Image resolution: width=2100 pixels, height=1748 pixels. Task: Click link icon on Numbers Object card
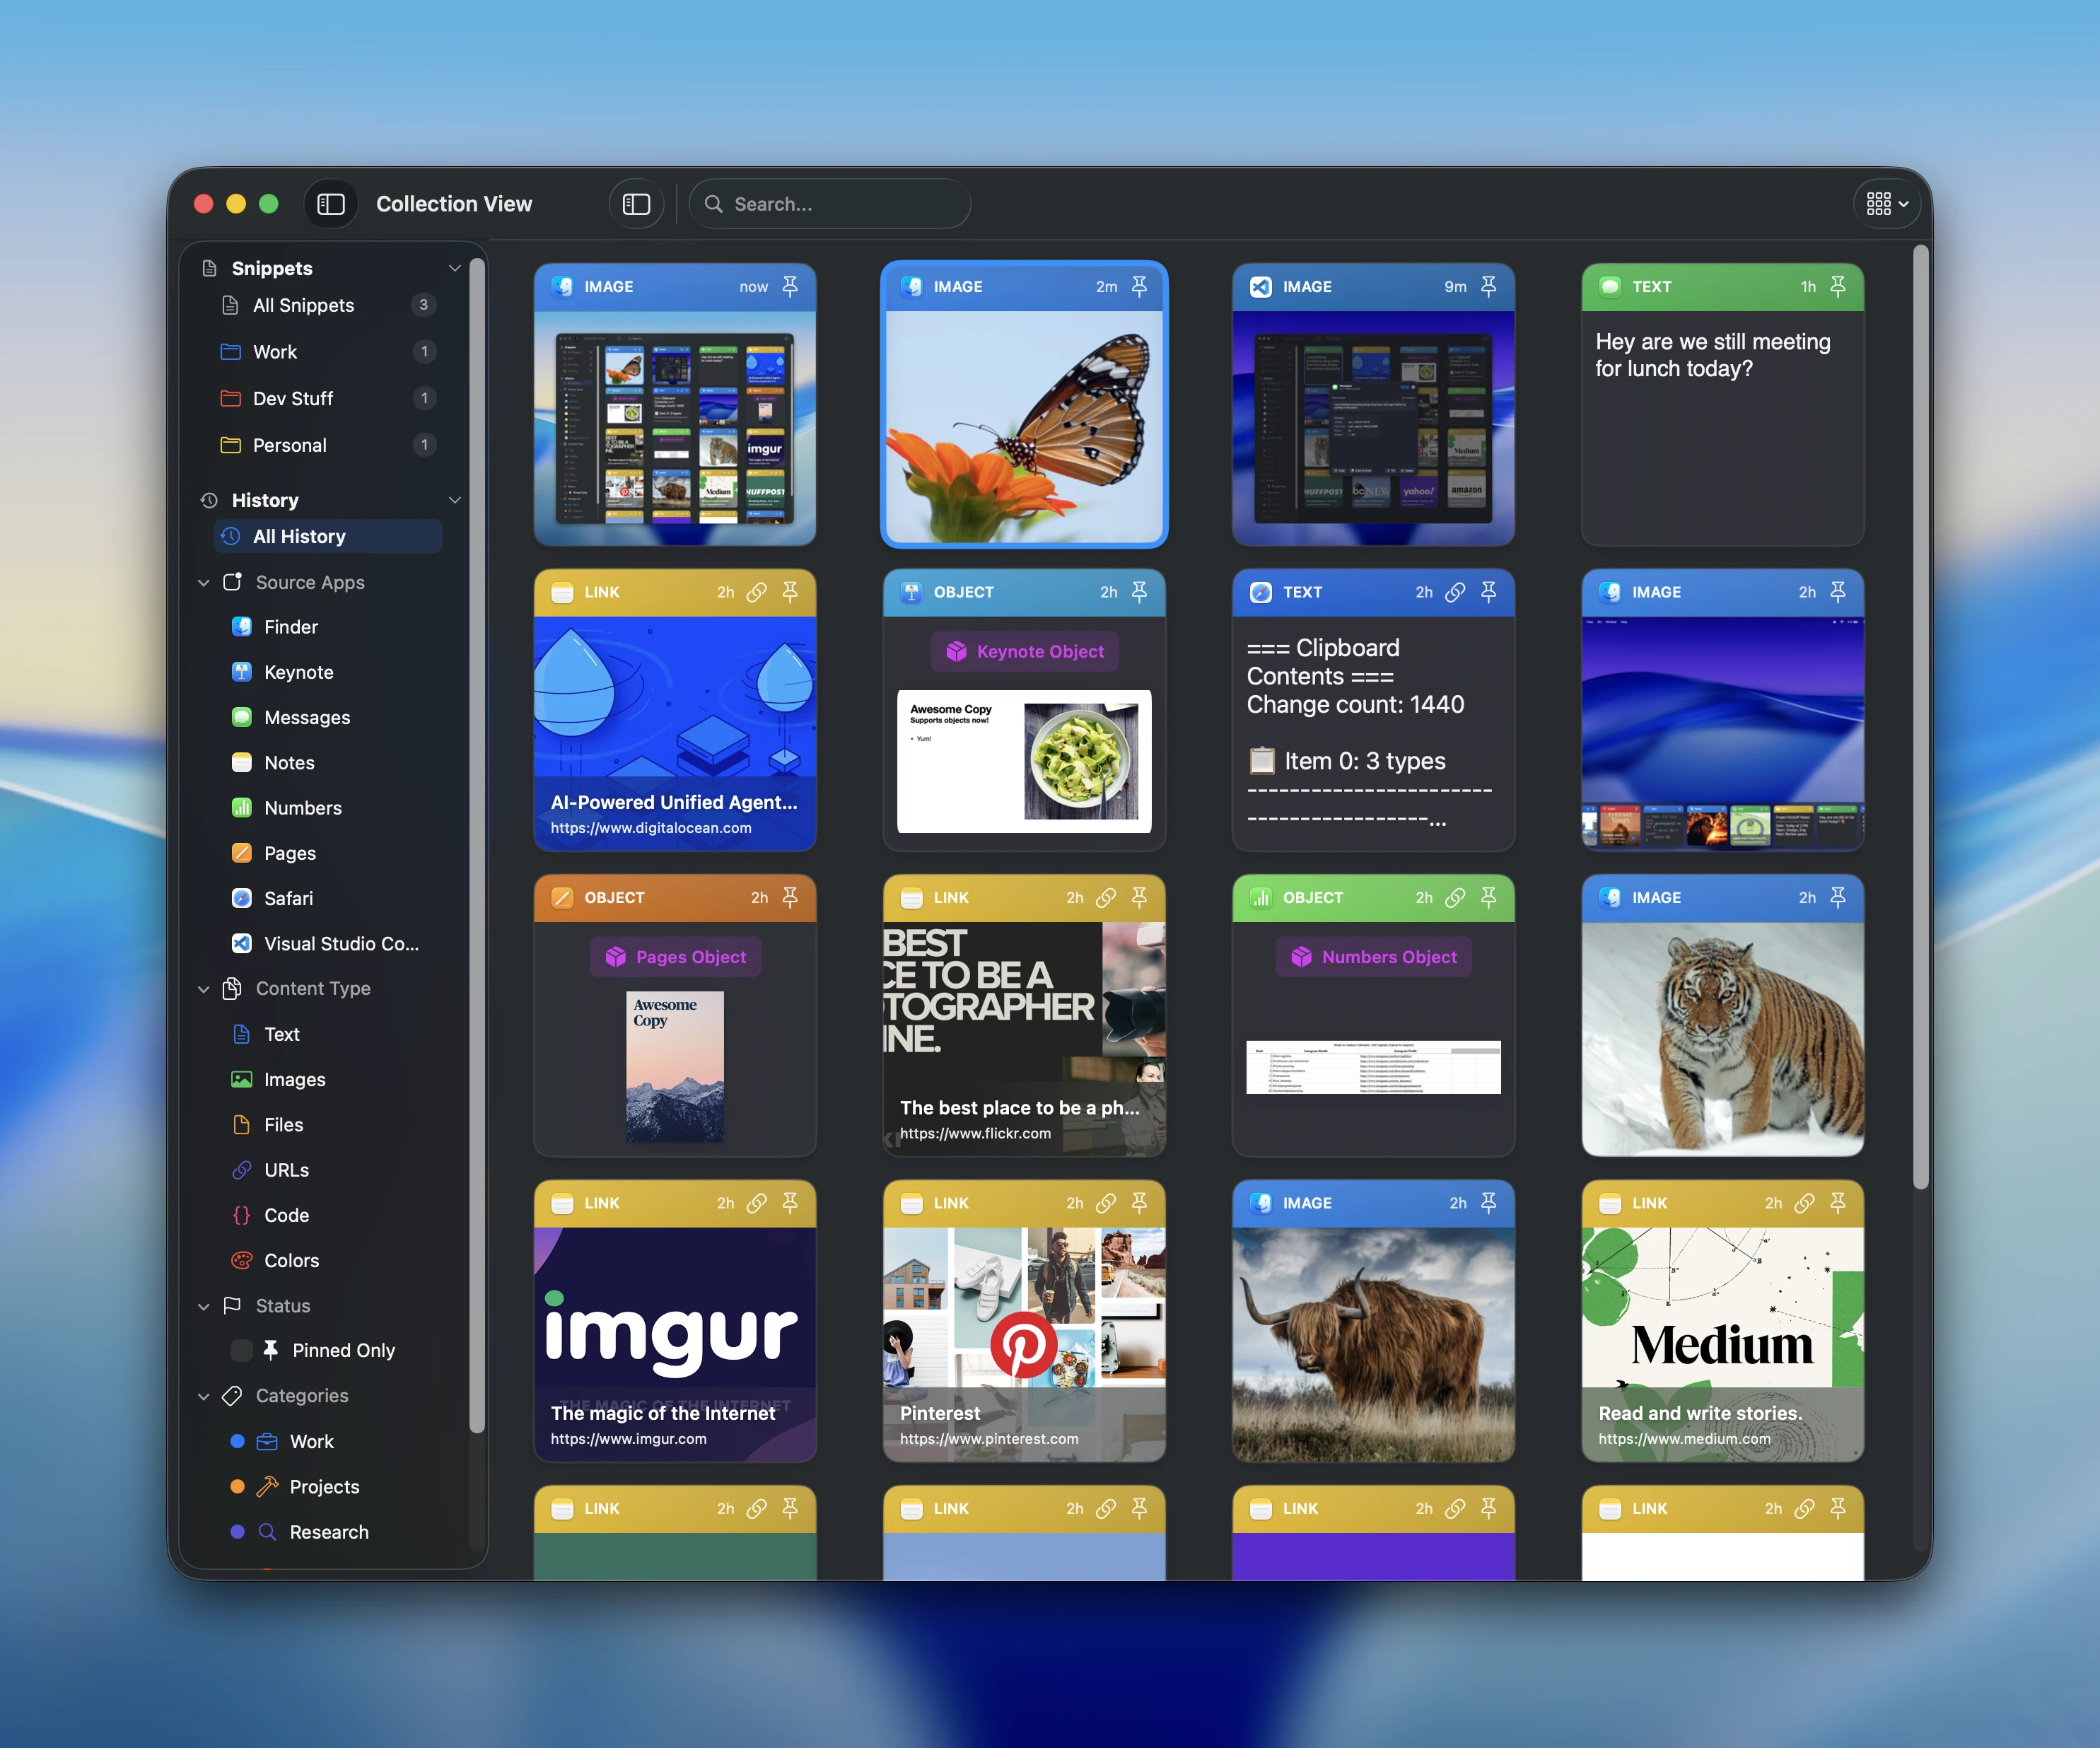point(1455,898)
